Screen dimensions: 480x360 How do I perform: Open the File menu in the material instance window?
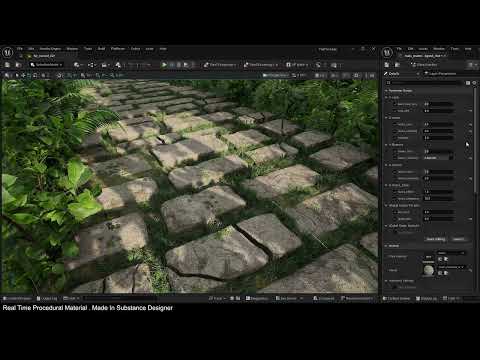tap(399, 49)
